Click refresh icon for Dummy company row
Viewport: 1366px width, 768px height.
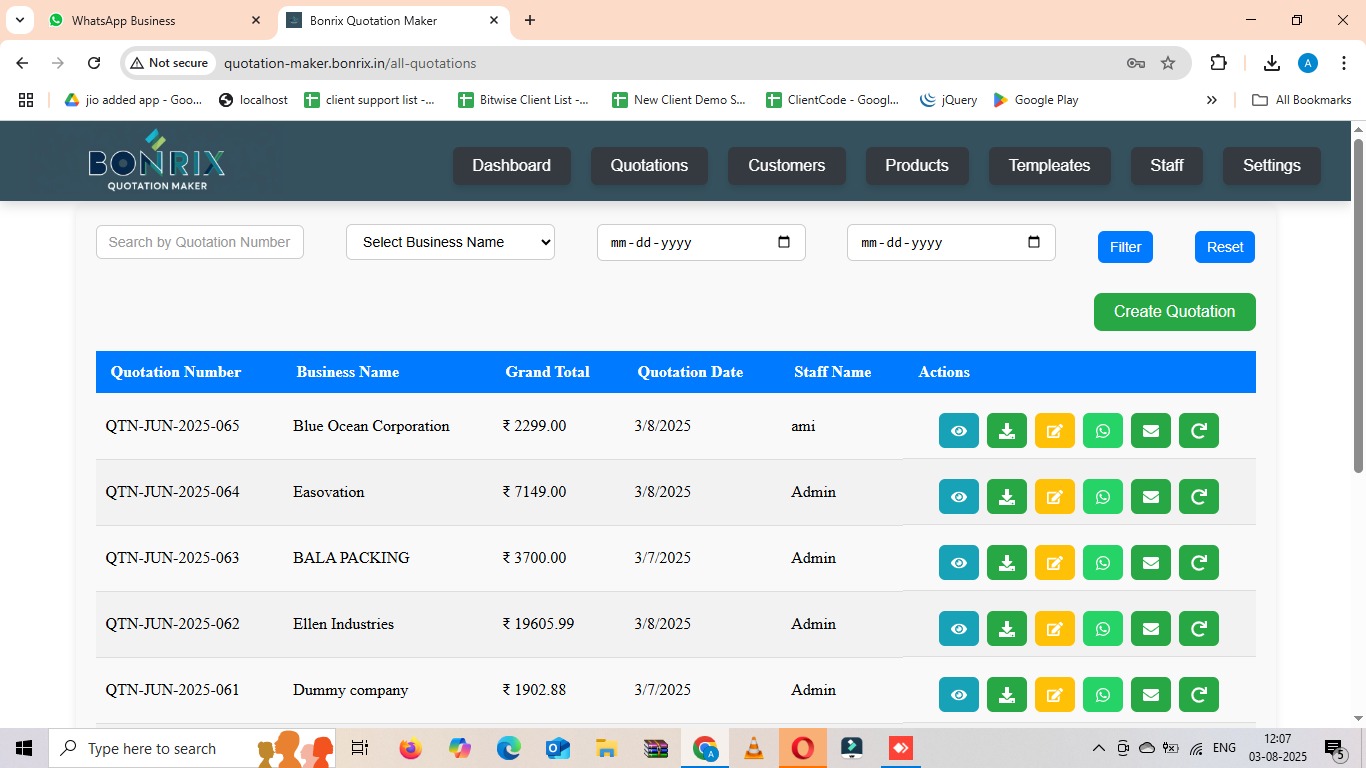coord(1199,695)
